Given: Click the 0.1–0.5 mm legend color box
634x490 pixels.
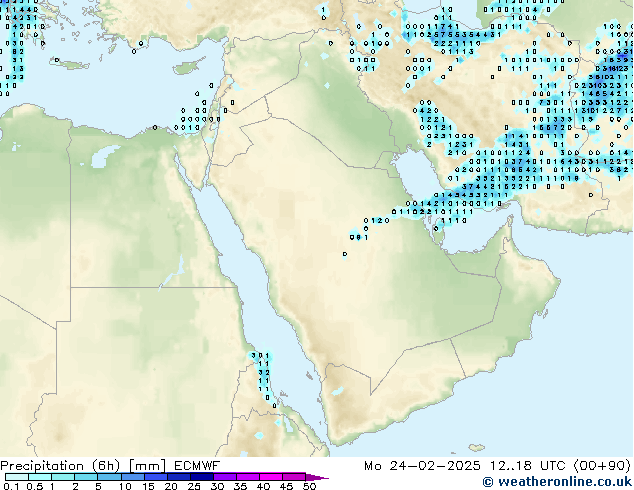Looking at the screenshot, I should pyautogui.click(x=17, y=477).
